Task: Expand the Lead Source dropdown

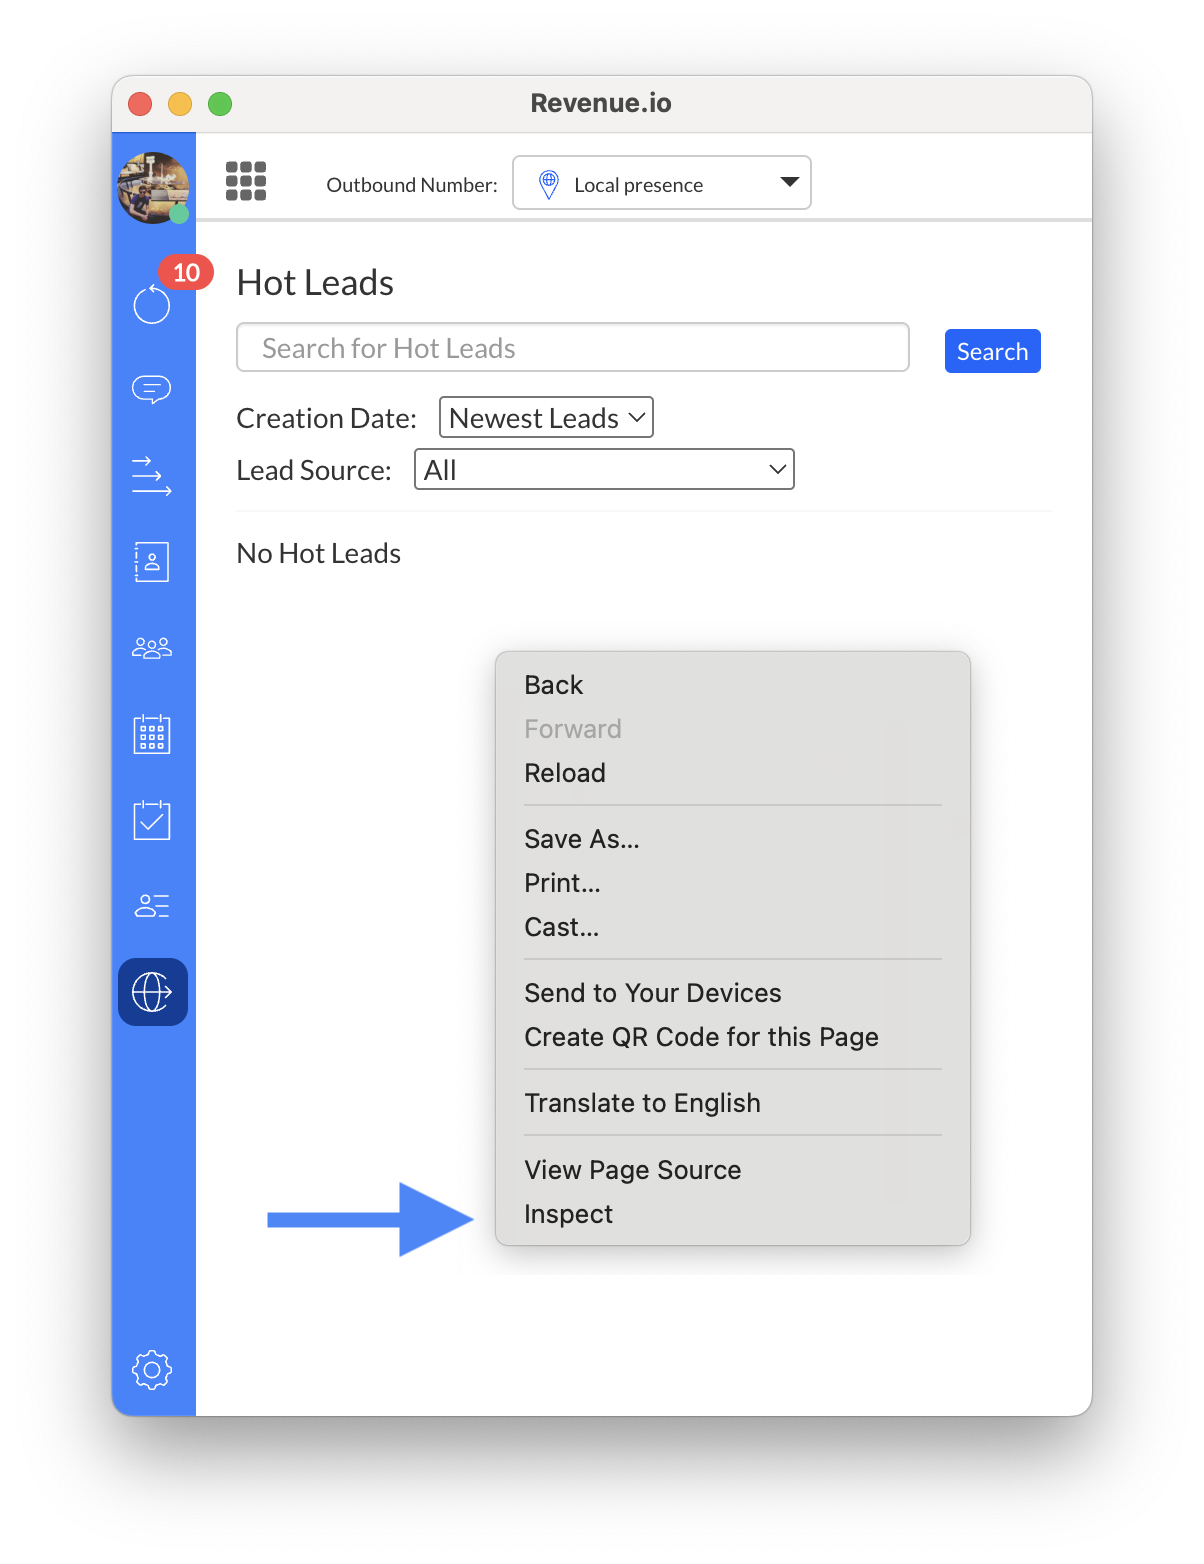Action: 604,470
